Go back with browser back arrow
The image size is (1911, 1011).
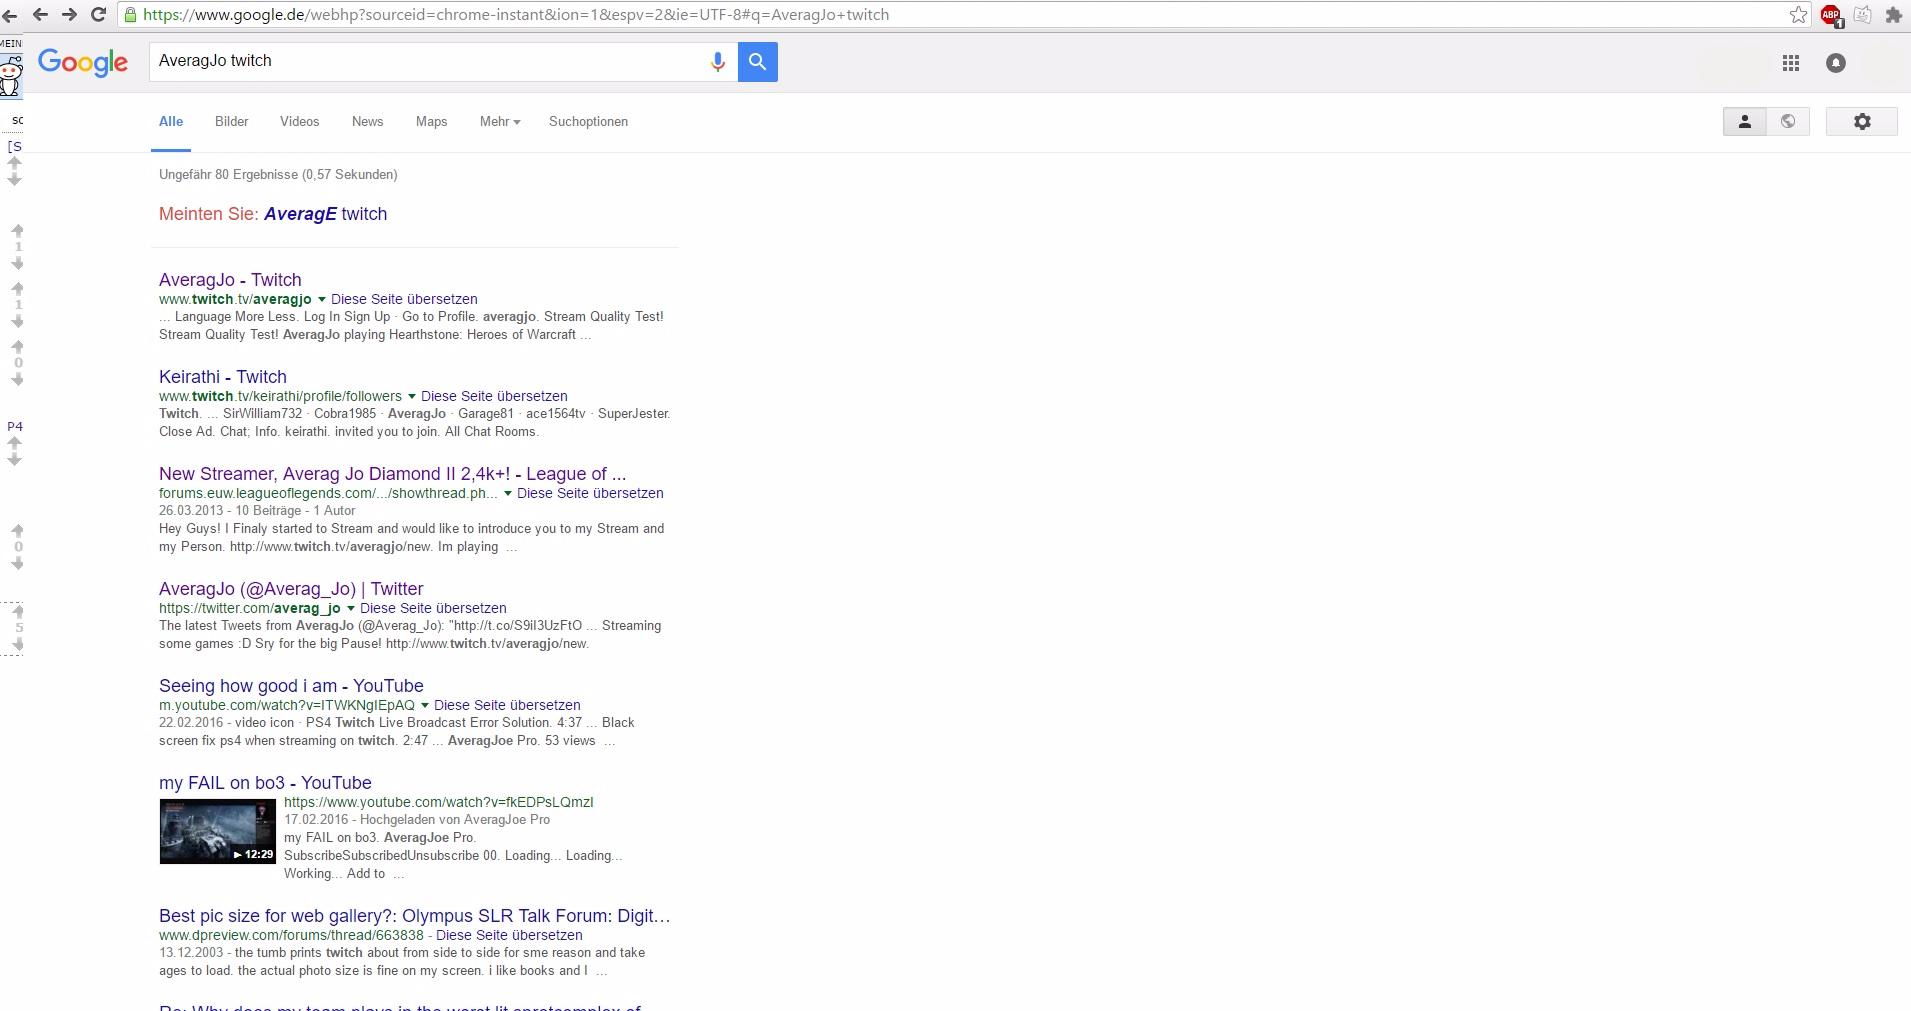click(x=40, y=14)
